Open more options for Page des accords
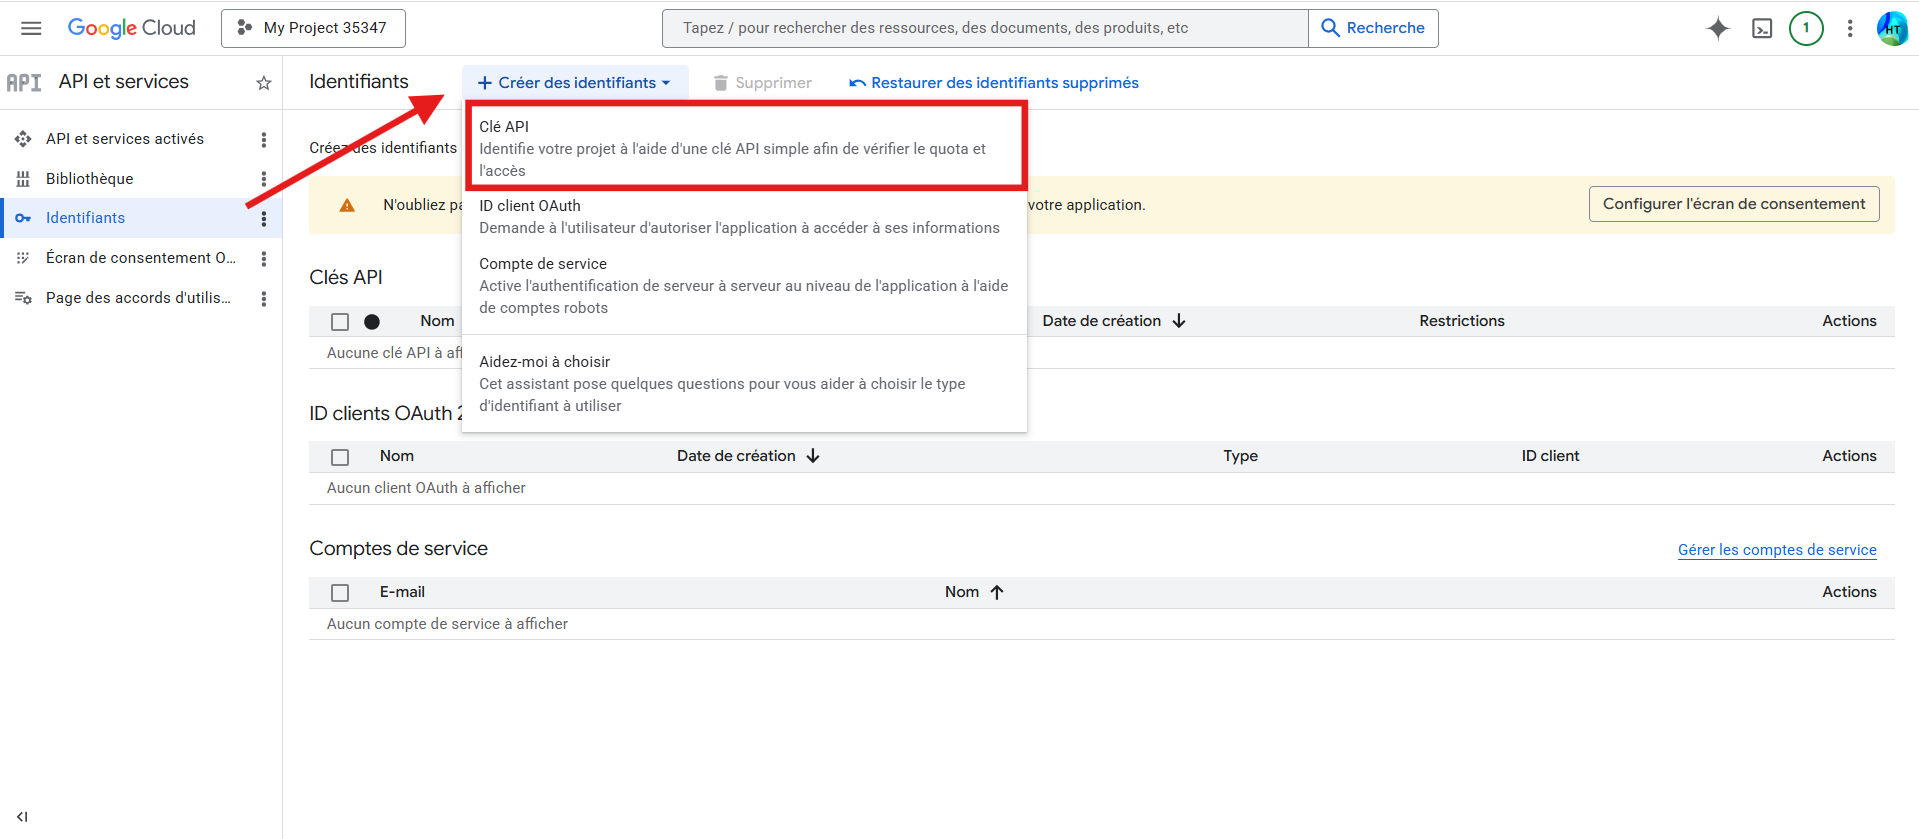 [x=264, y=299]
